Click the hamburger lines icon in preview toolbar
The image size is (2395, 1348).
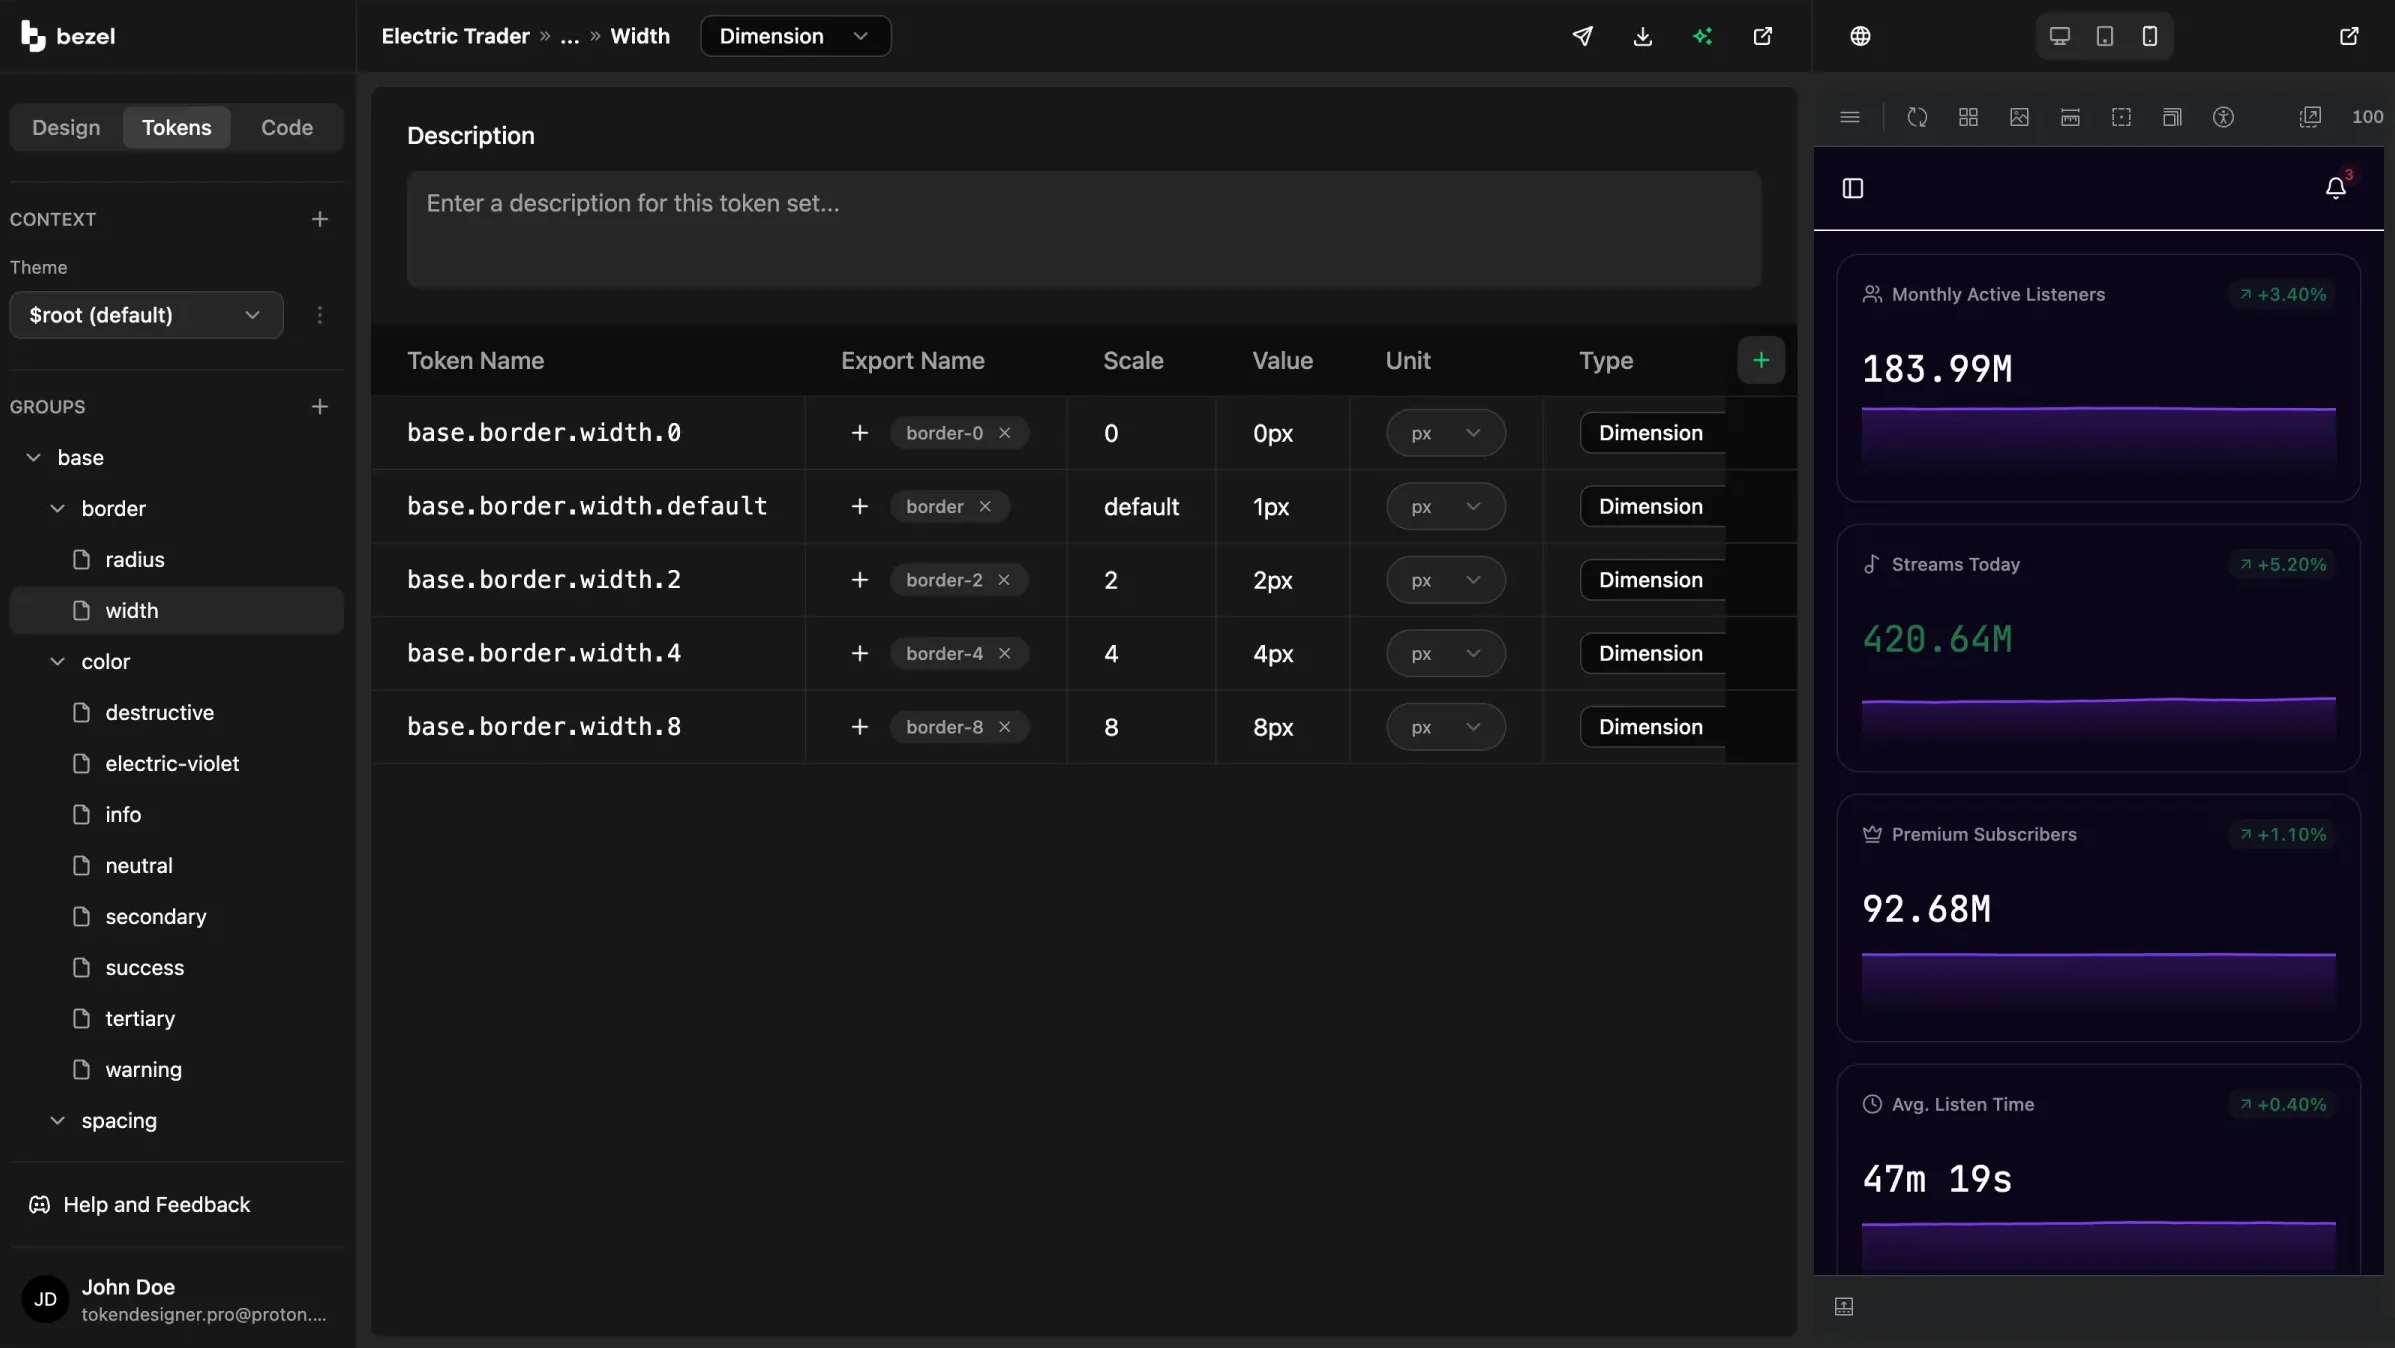tap(1849, 117)
